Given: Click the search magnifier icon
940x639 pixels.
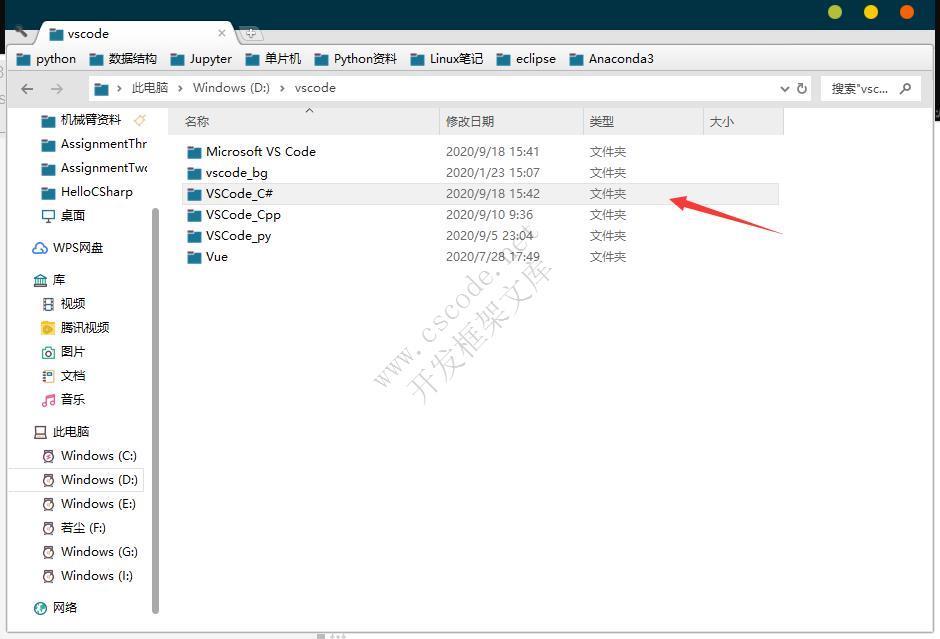Looking at the screenshot, I should (x=905, y=88).
